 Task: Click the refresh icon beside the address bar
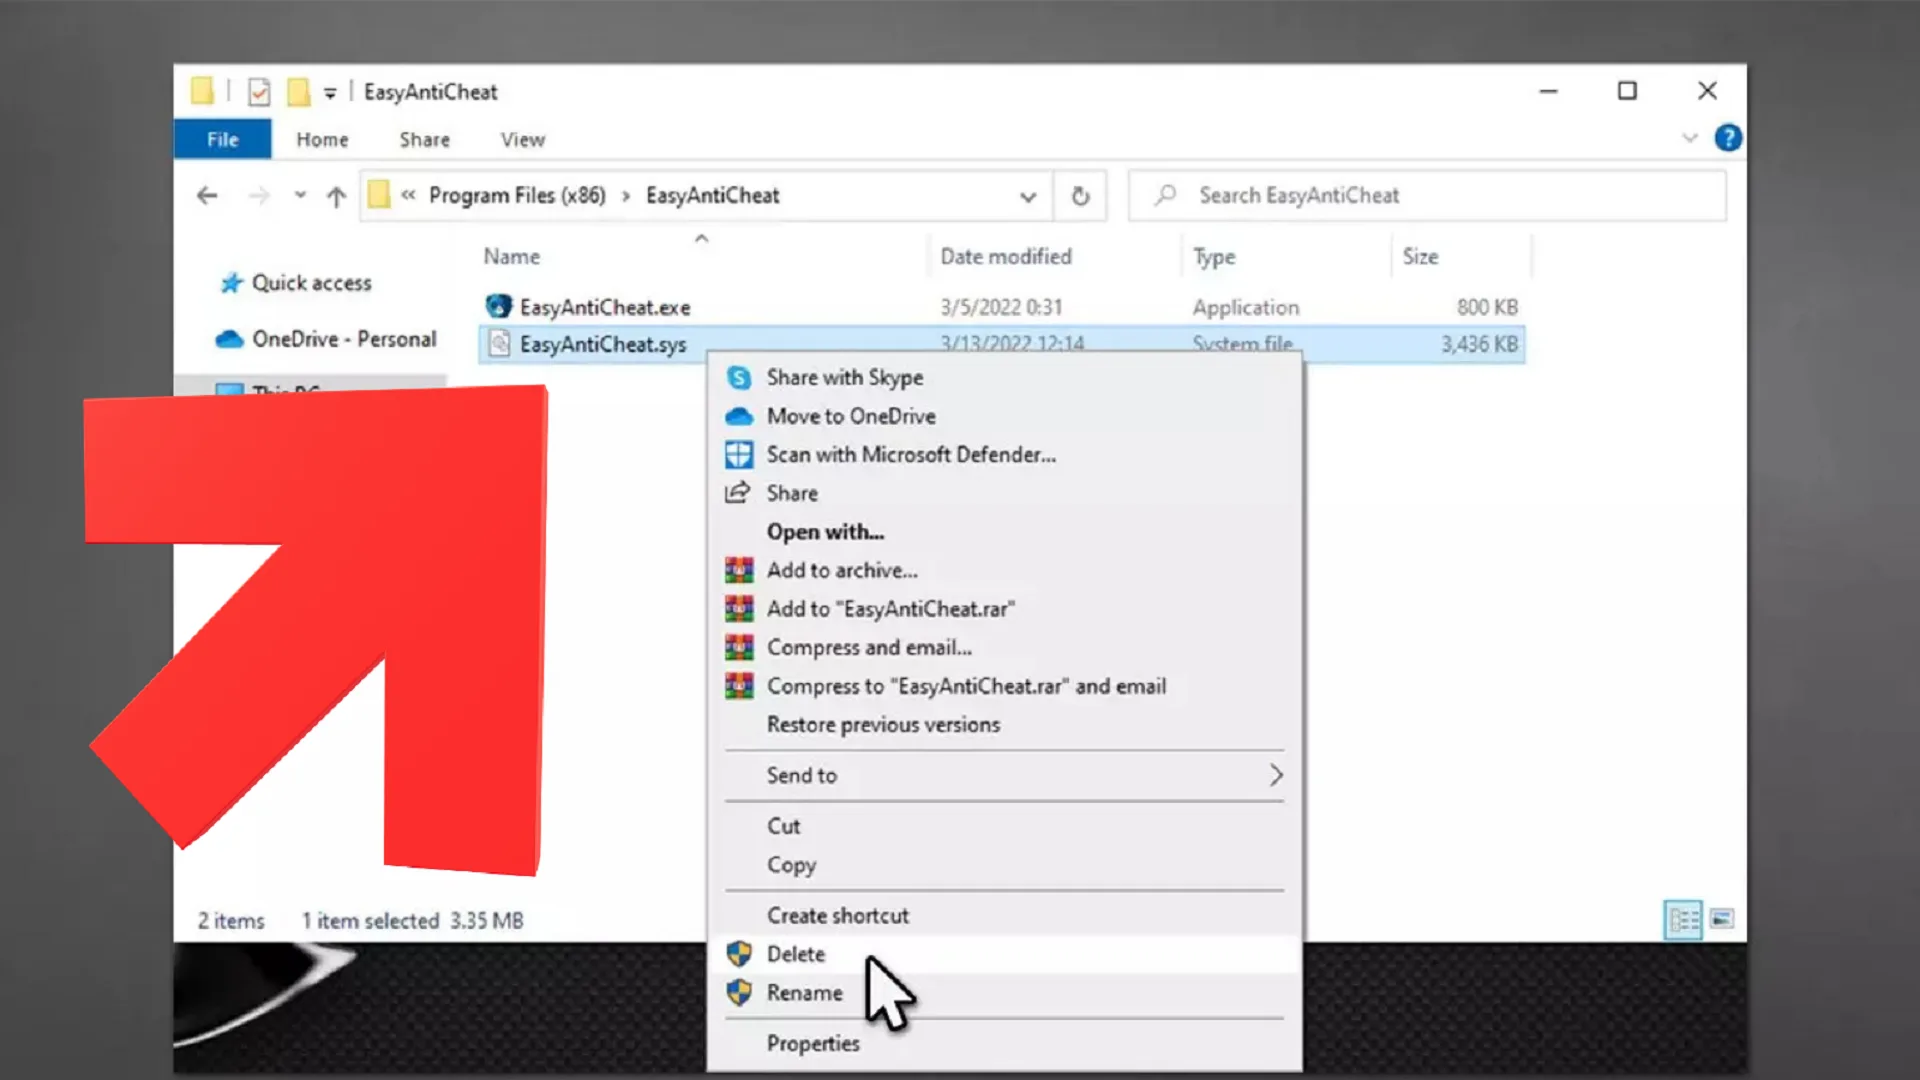click(x=1081, y=196)
